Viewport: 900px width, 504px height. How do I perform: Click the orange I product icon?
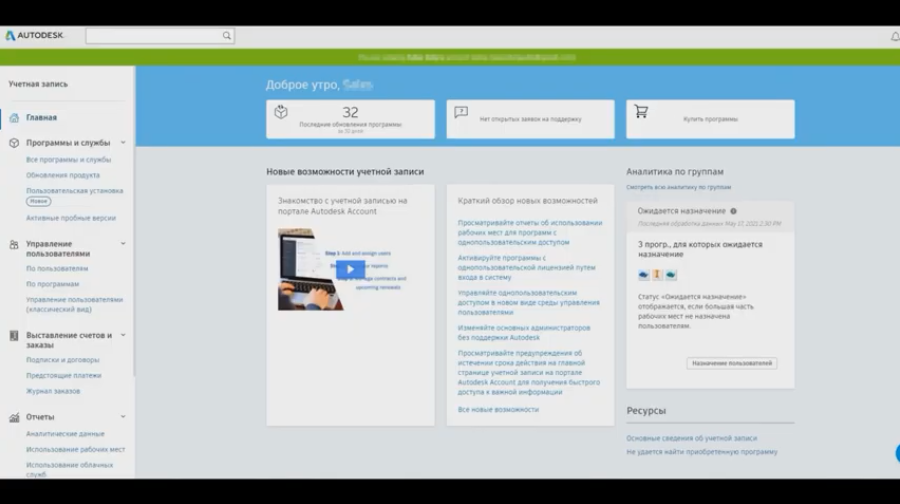click(657, 275)
